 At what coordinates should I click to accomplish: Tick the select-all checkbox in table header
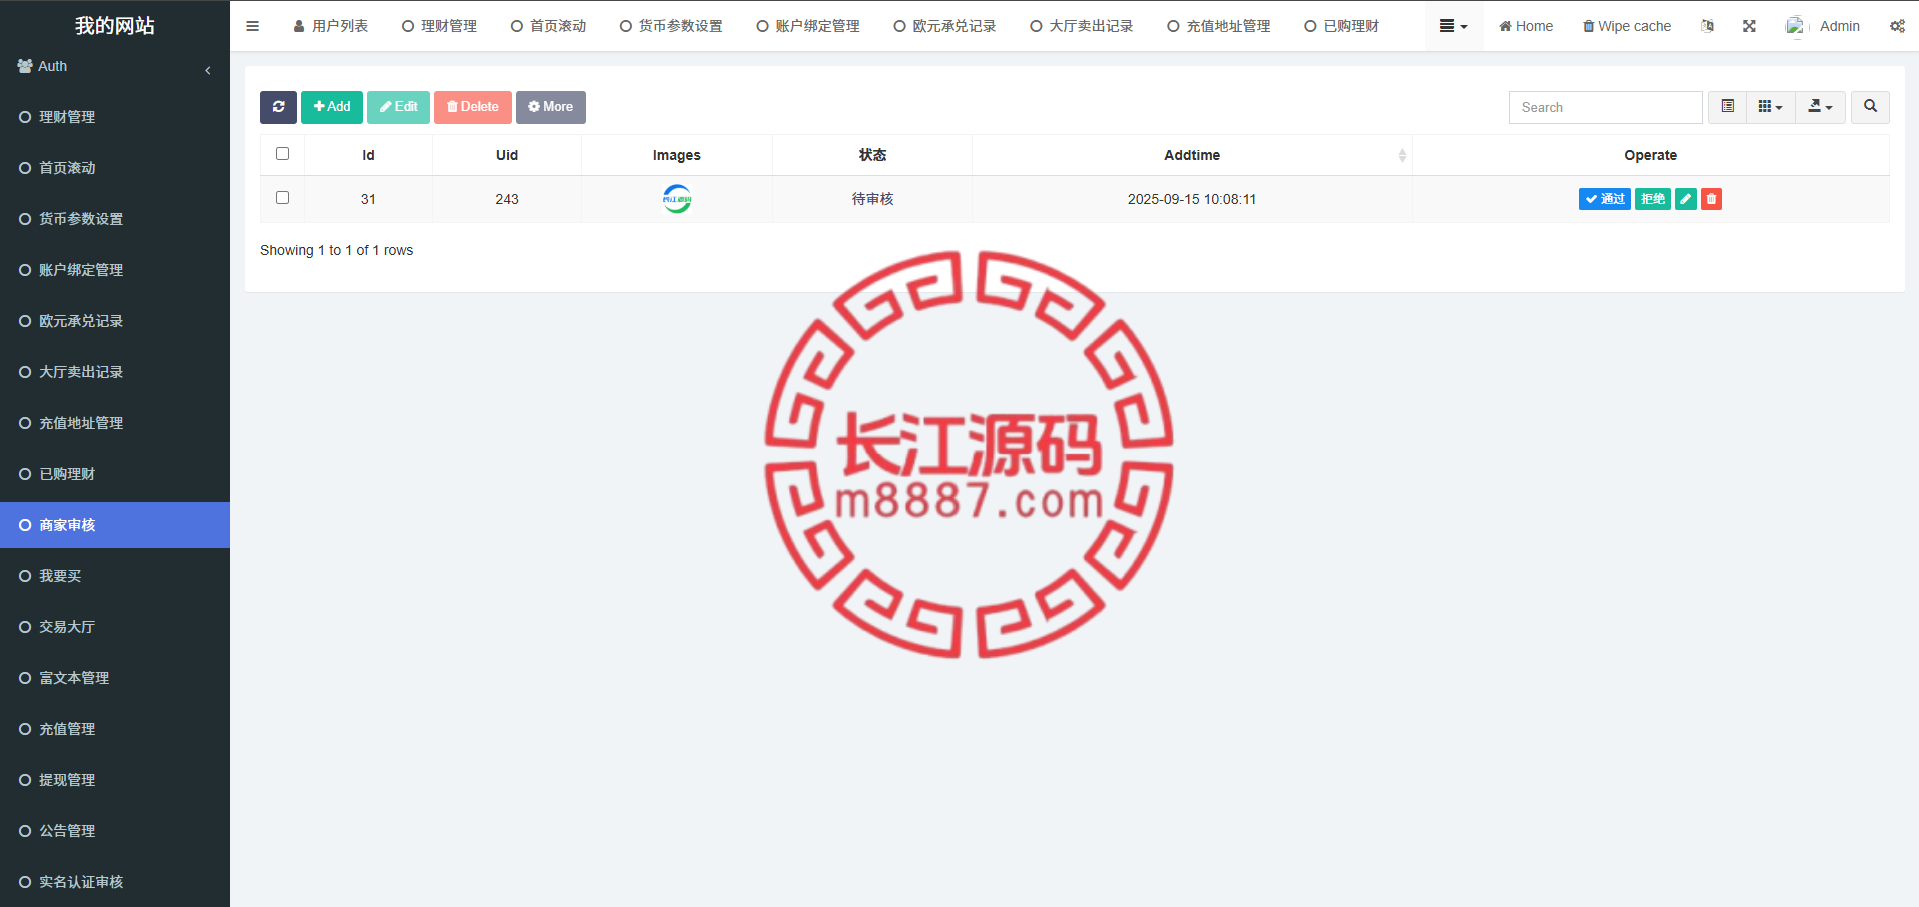[282, 154]
